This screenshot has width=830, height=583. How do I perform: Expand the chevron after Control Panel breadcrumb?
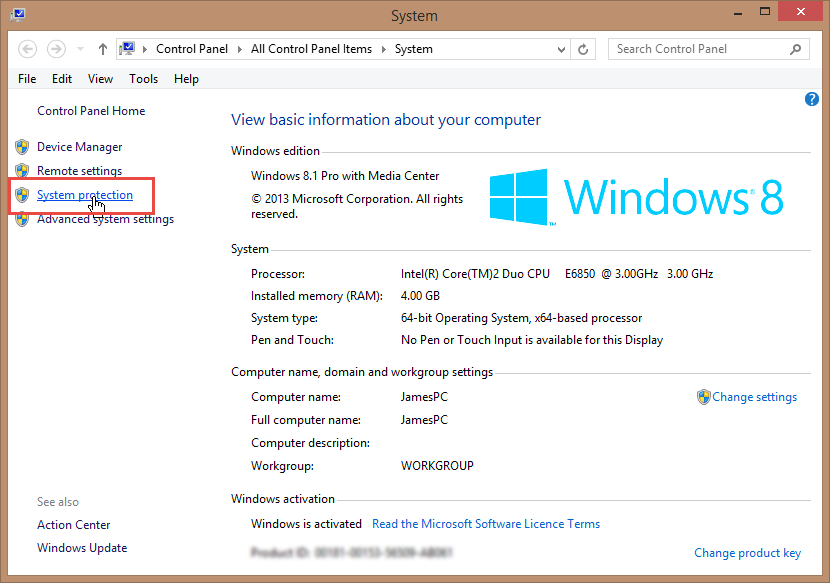tap(240, 49)
